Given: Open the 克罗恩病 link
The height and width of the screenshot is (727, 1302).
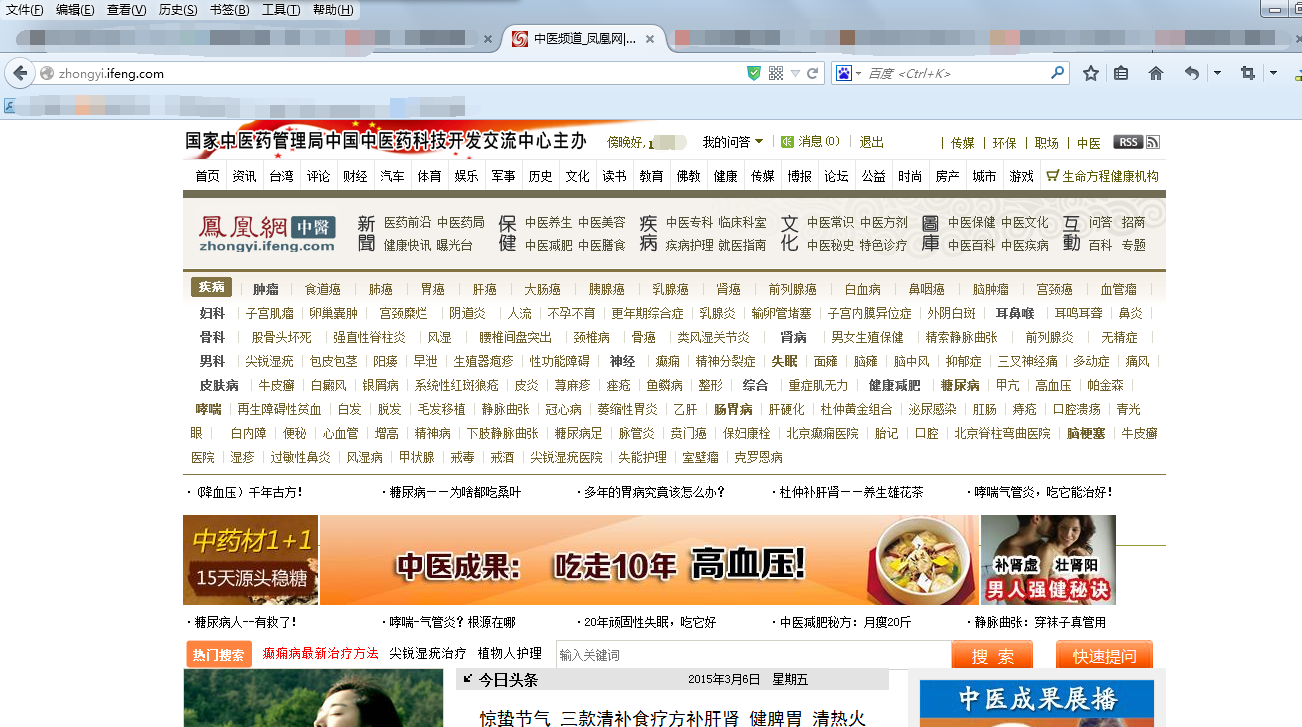Looking at the screenshot, I should 758,457.
